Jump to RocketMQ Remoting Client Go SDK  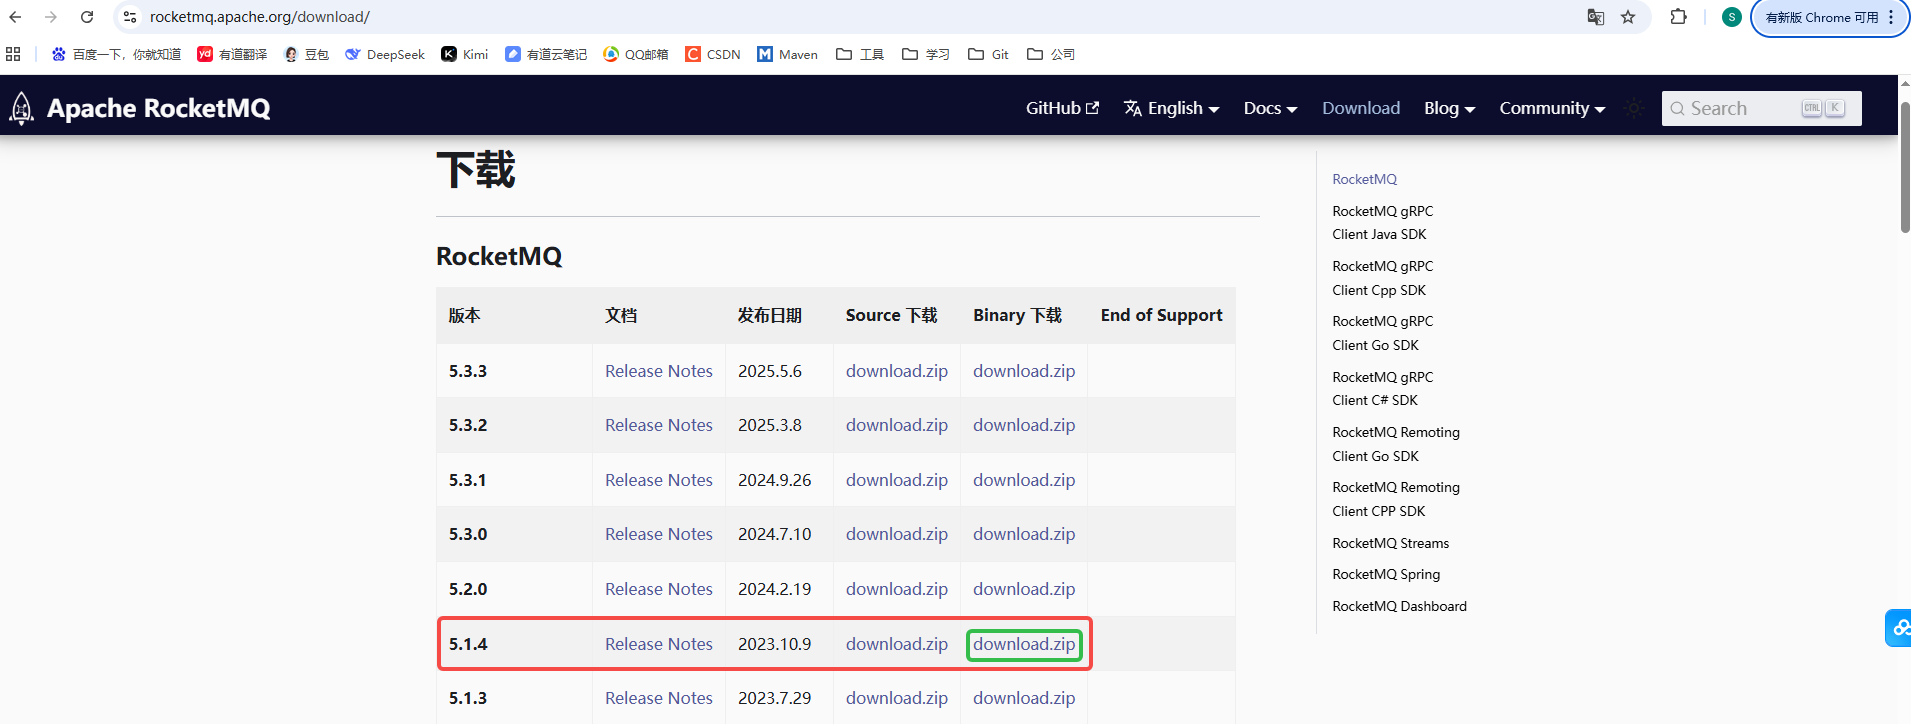tap(1396, 444)
